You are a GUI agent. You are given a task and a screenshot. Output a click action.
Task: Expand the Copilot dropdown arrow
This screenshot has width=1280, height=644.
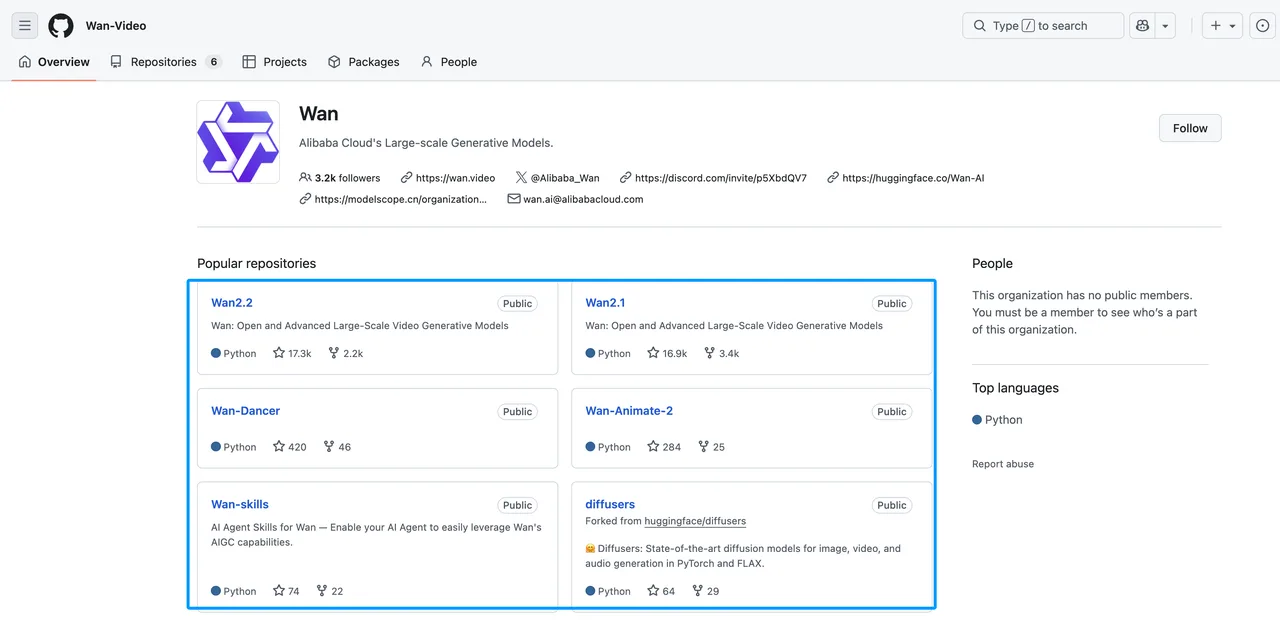click(1165, 26)
